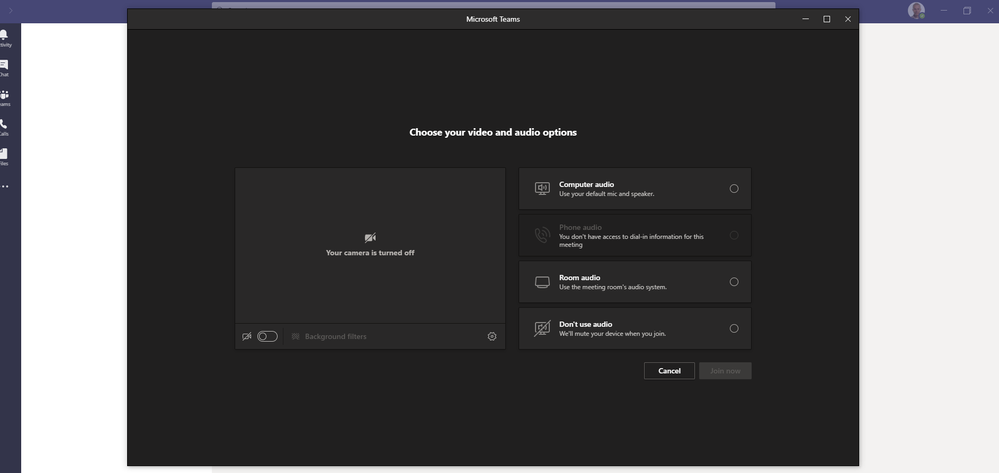Open the Activity bell in sidebar
Image resolution: width=999 pixels, height=473 pixels.
click(x=5, y=38)
